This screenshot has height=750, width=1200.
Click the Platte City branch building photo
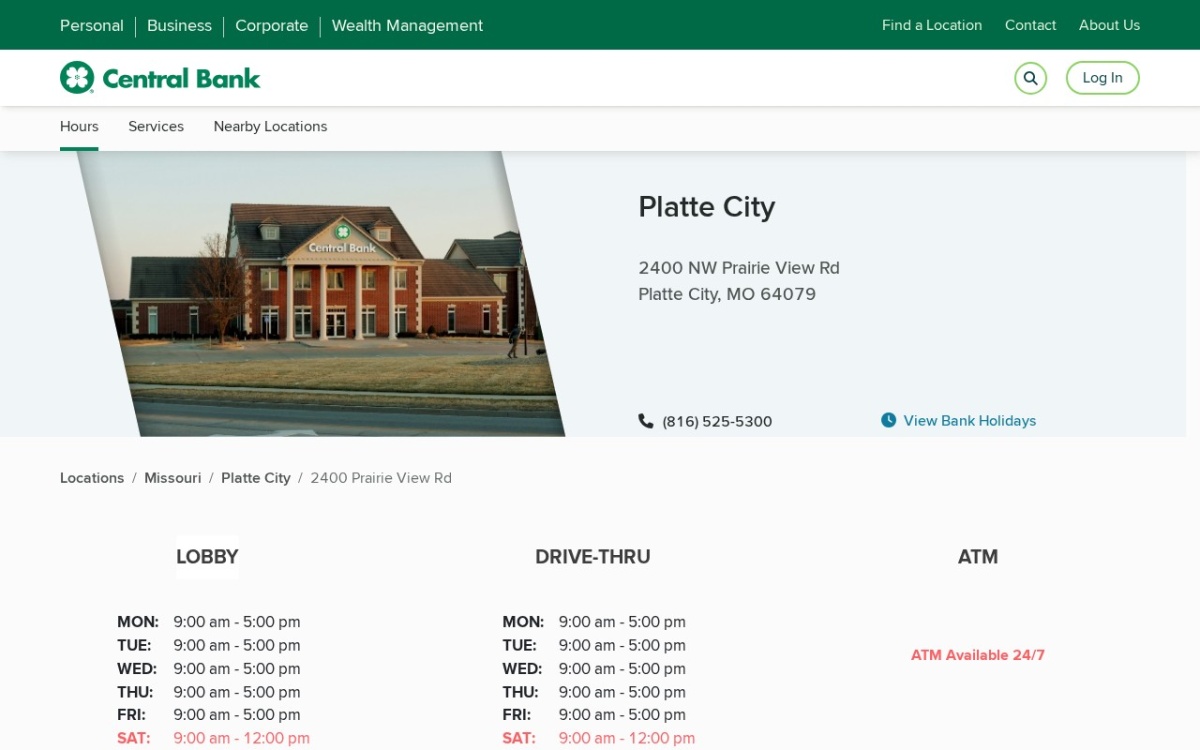tap(320, 294)
